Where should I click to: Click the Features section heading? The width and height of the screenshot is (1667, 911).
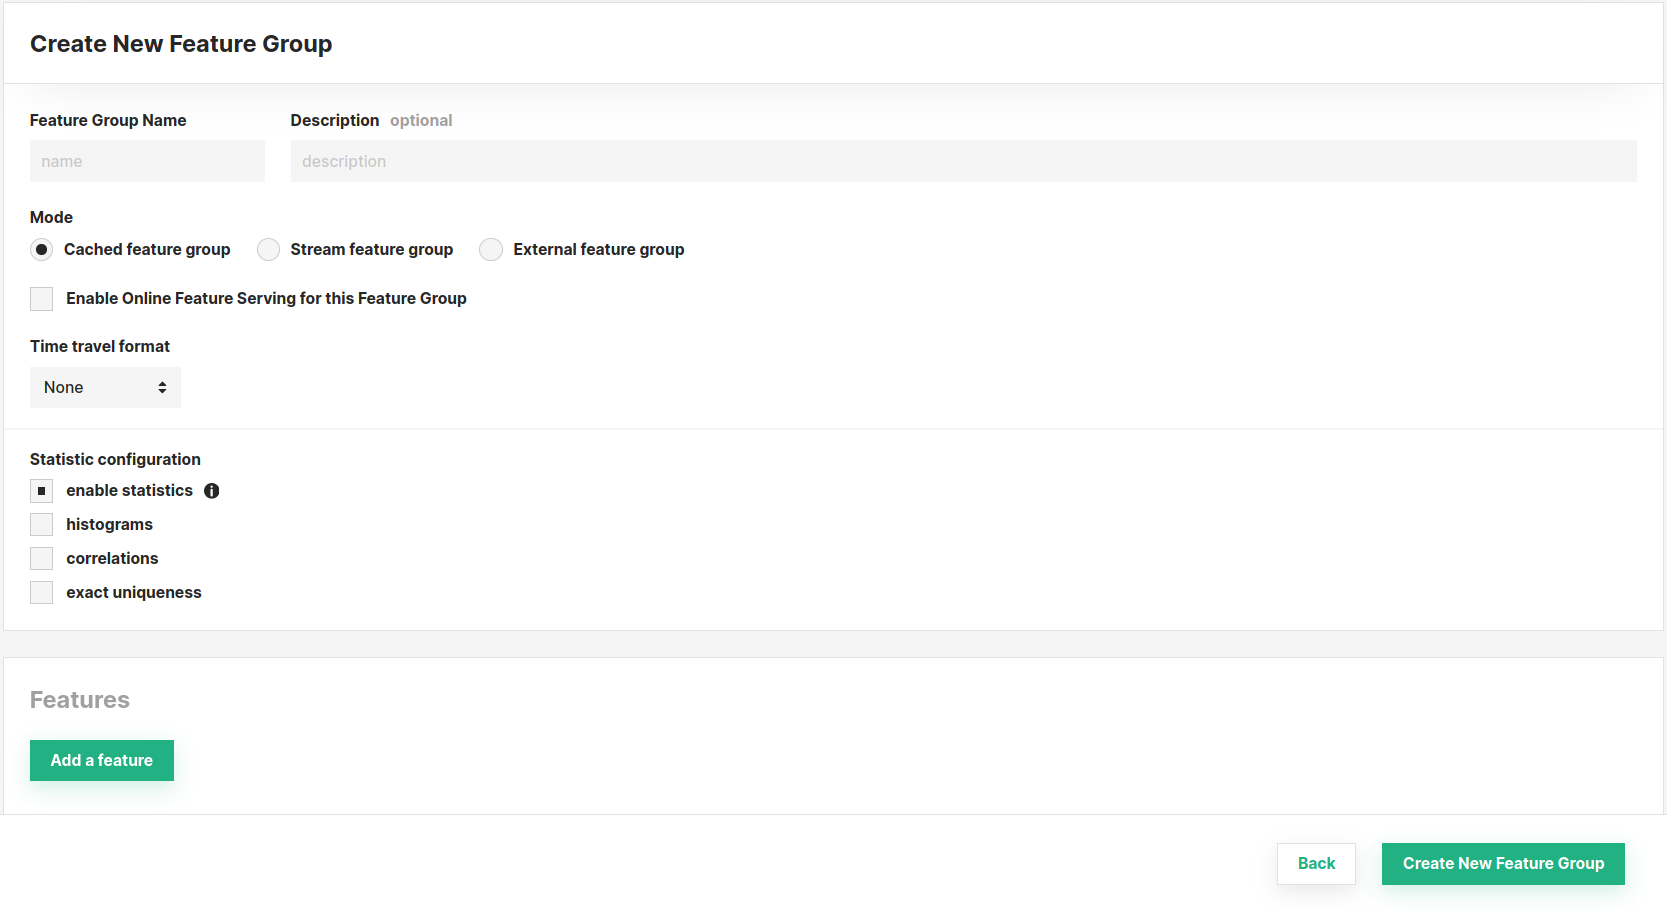point(79,699)
